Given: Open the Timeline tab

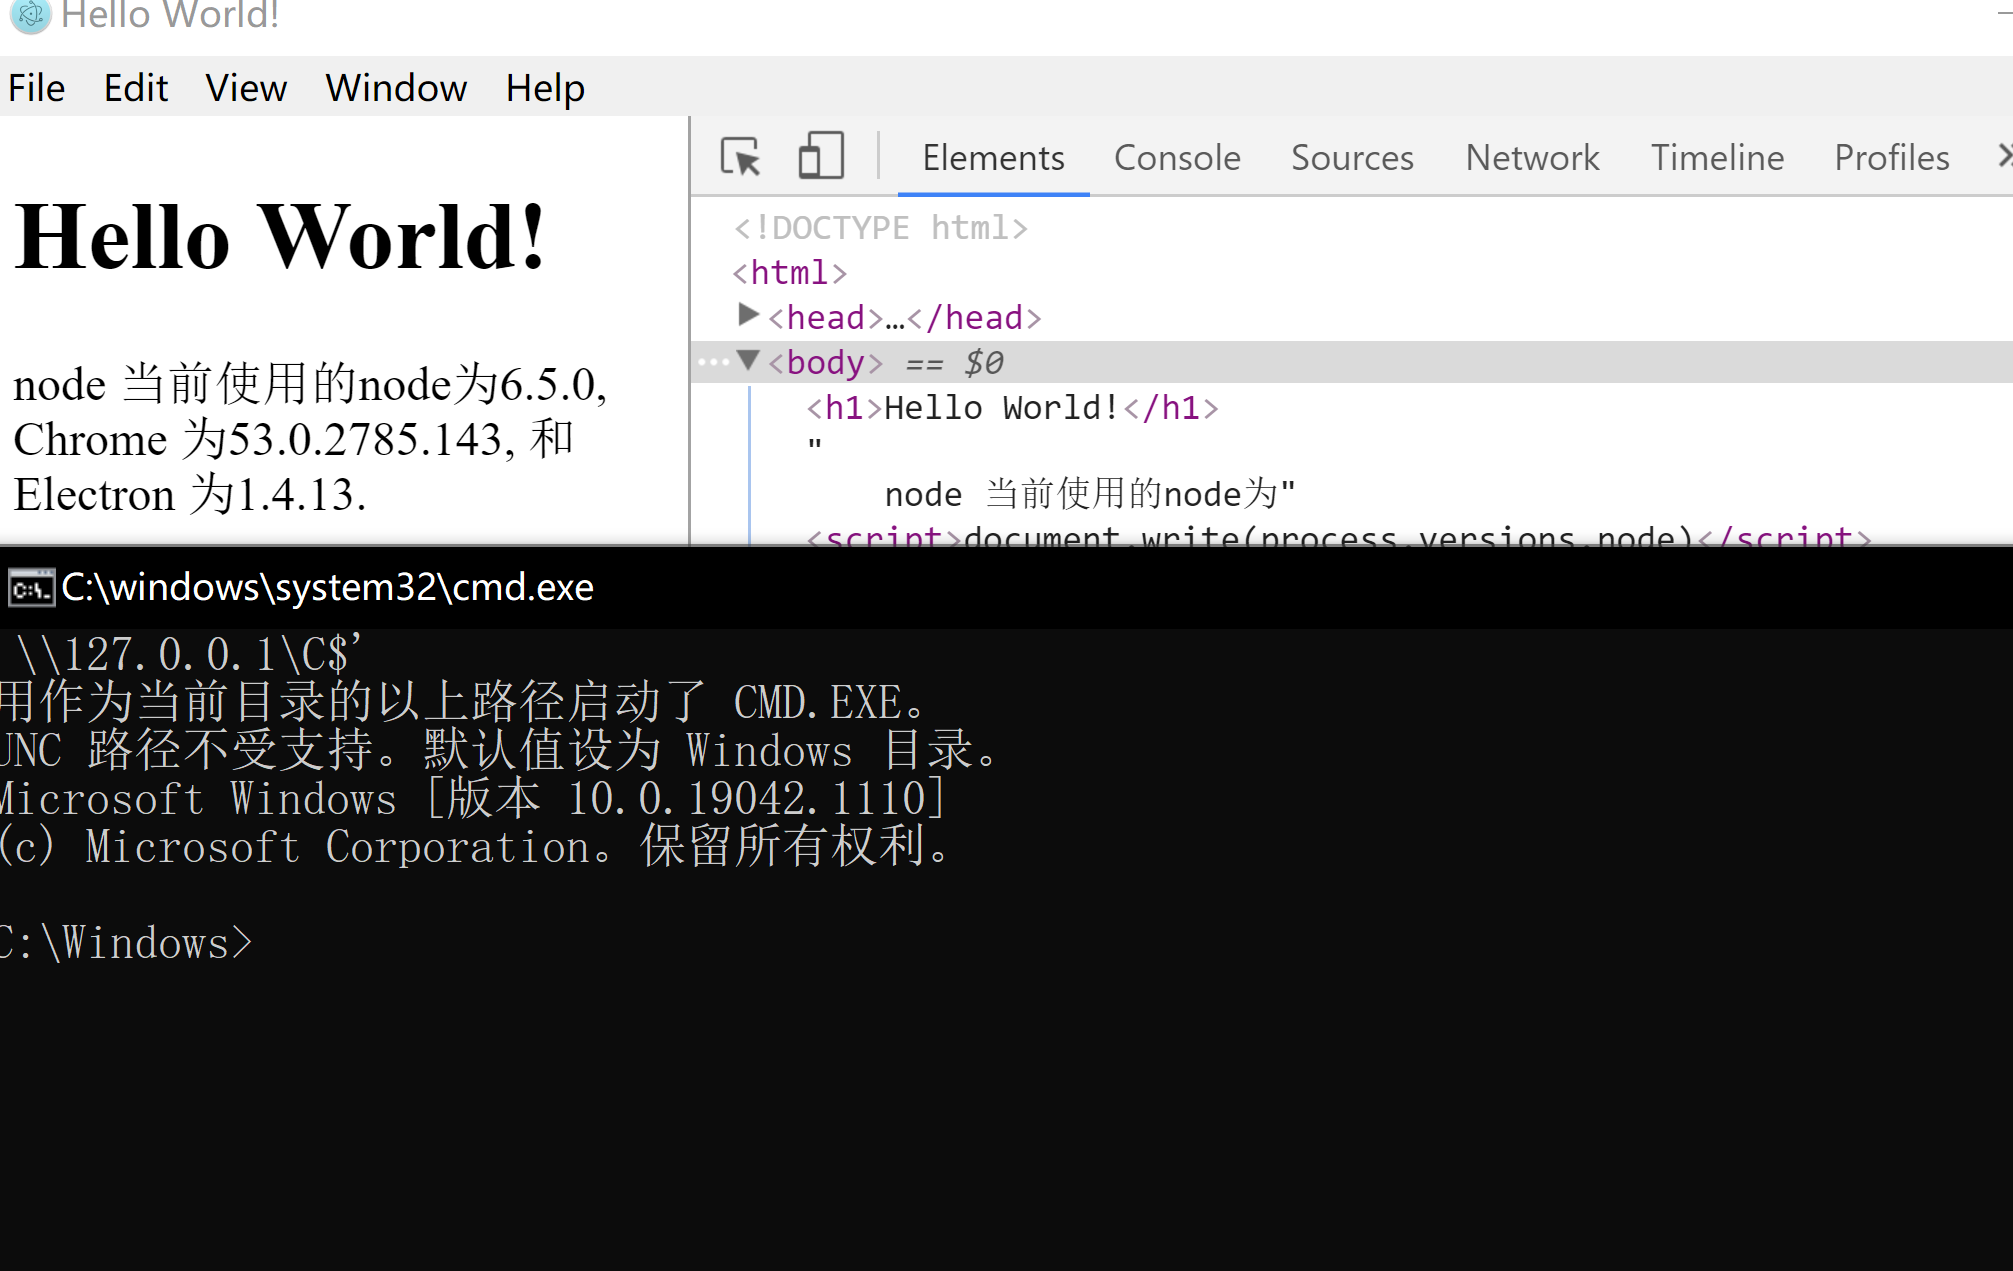Looking at the screenshot, I should click(1717, 157).
